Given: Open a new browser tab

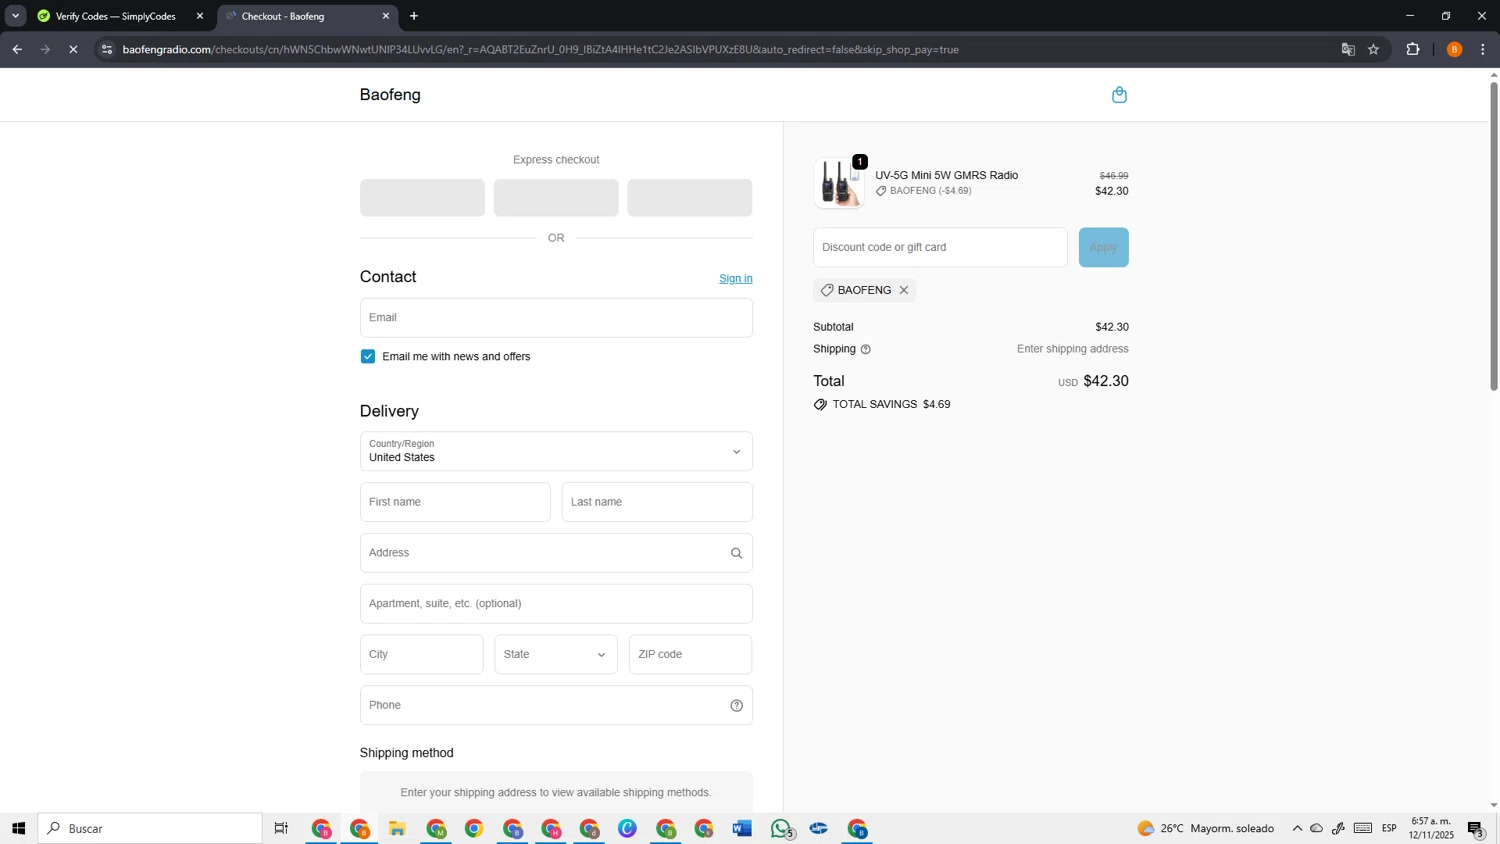Looking at the screenshot, I should click(414, 16).
